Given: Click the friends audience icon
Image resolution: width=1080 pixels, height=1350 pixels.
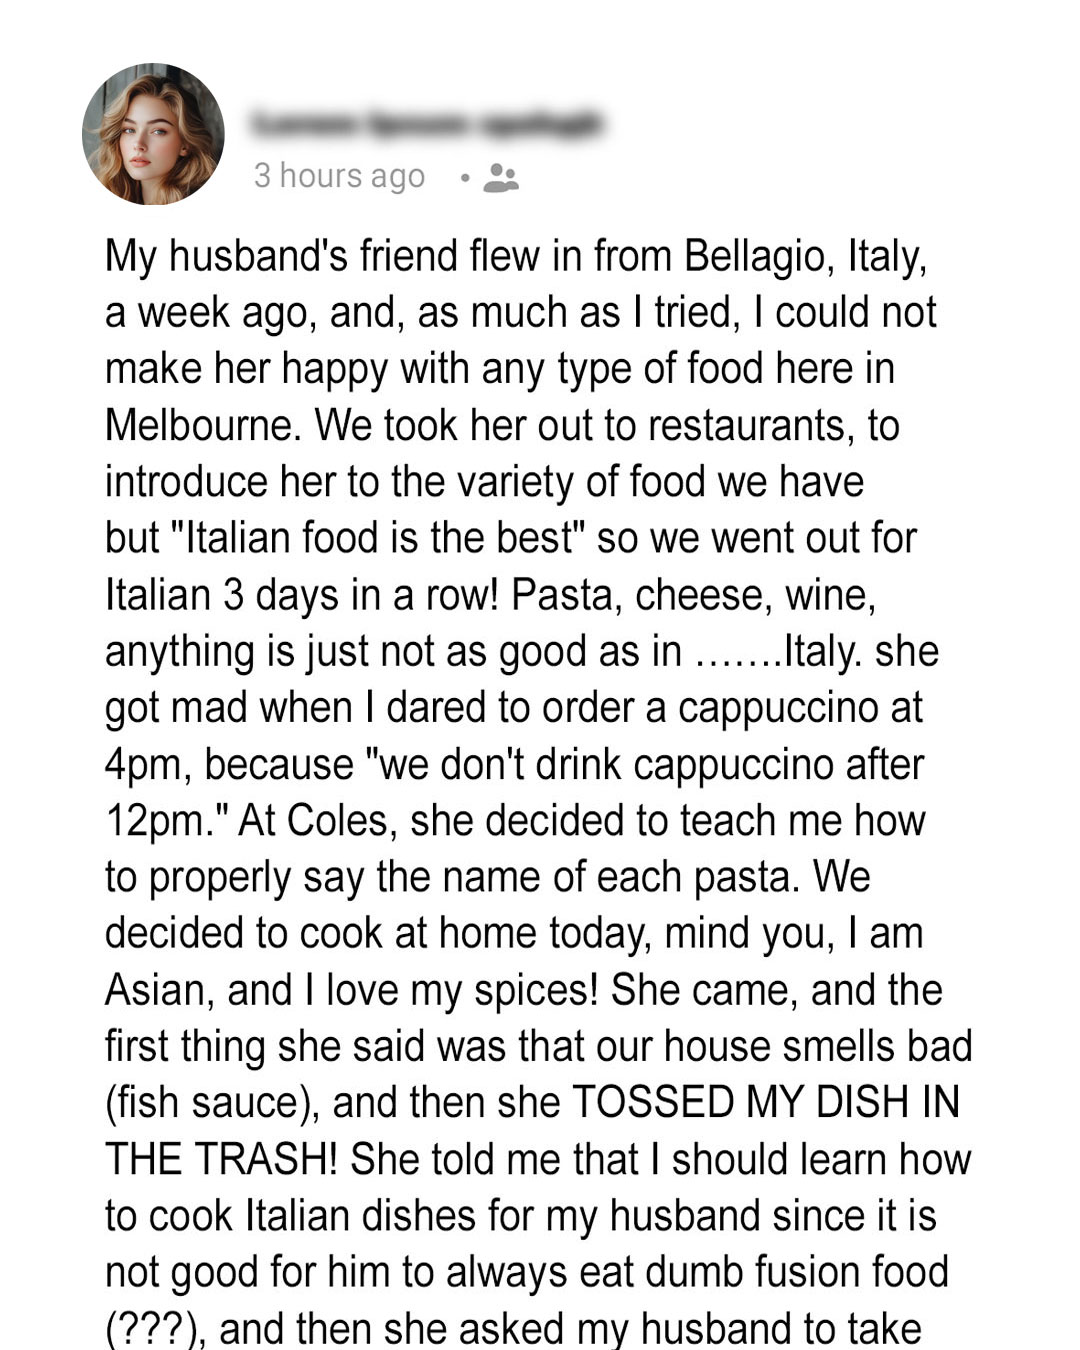Looking at the screenshot, I should coord(501,178).
